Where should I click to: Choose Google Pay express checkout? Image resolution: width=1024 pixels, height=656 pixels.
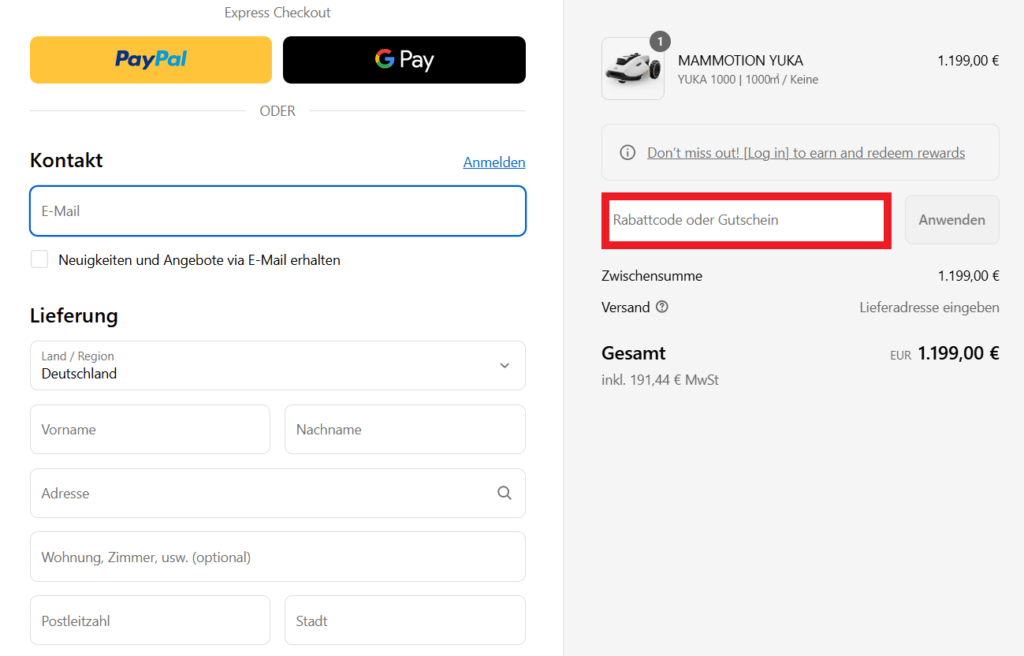pyautogui.click(x=404, y=59)
